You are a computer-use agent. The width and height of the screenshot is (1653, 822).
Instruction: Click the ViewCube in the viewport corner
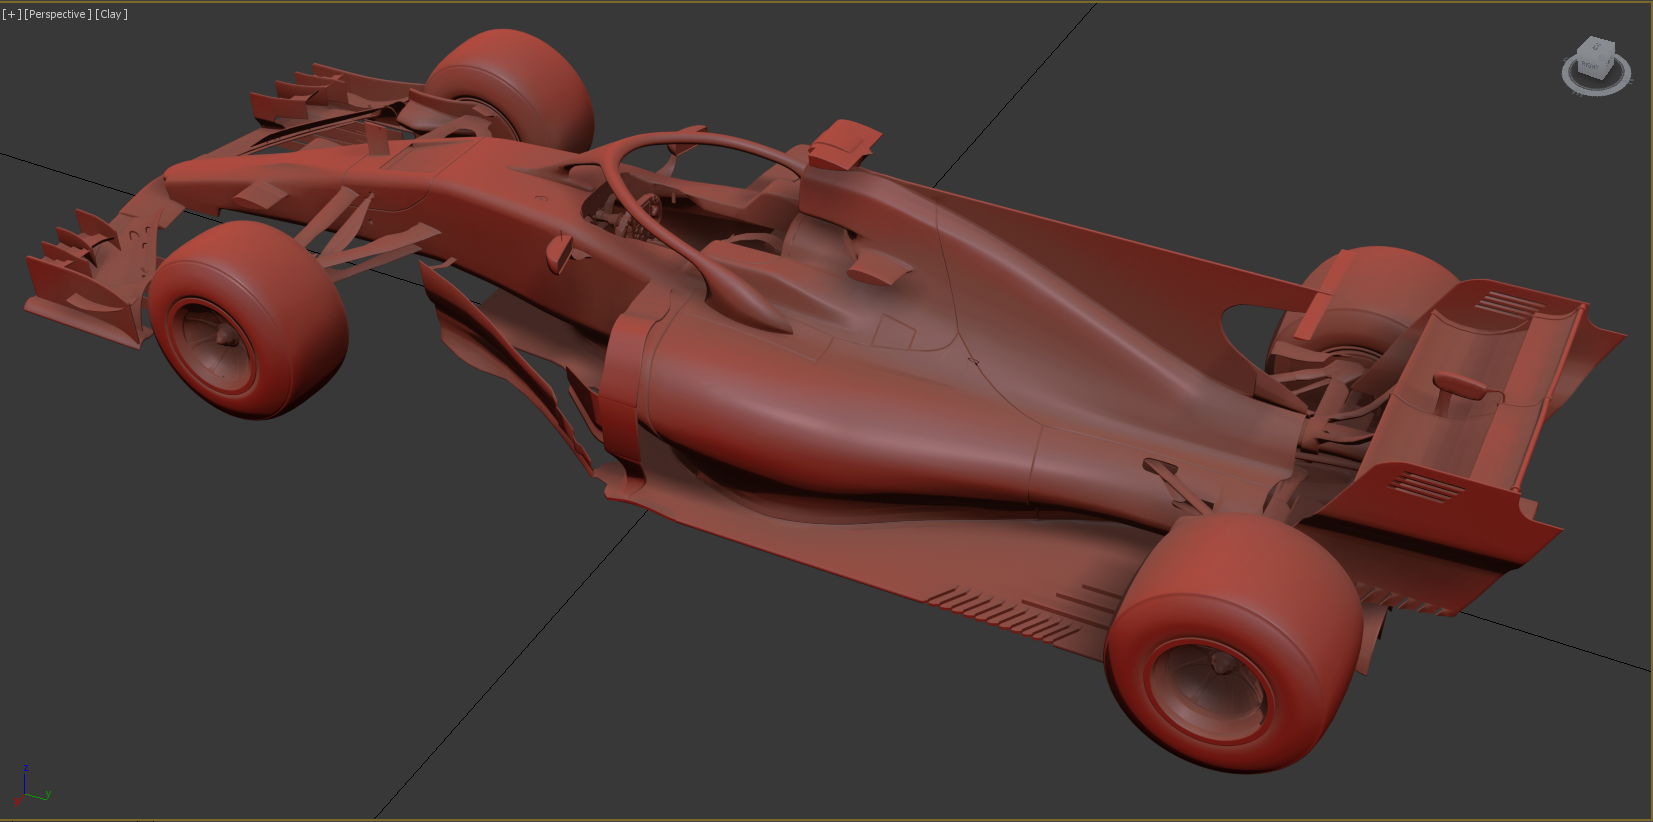[x=1594, y=58]
